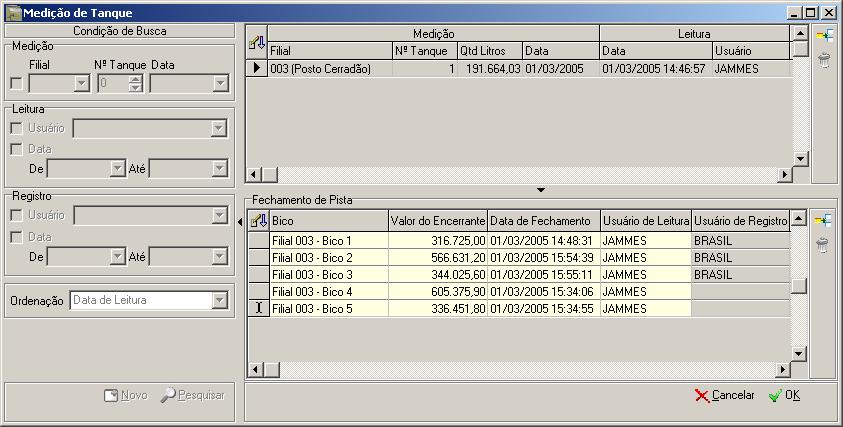Click the down arrow splitter above Fechamento de Pista
Screen dimensions: 843x427
coord(541,190)
